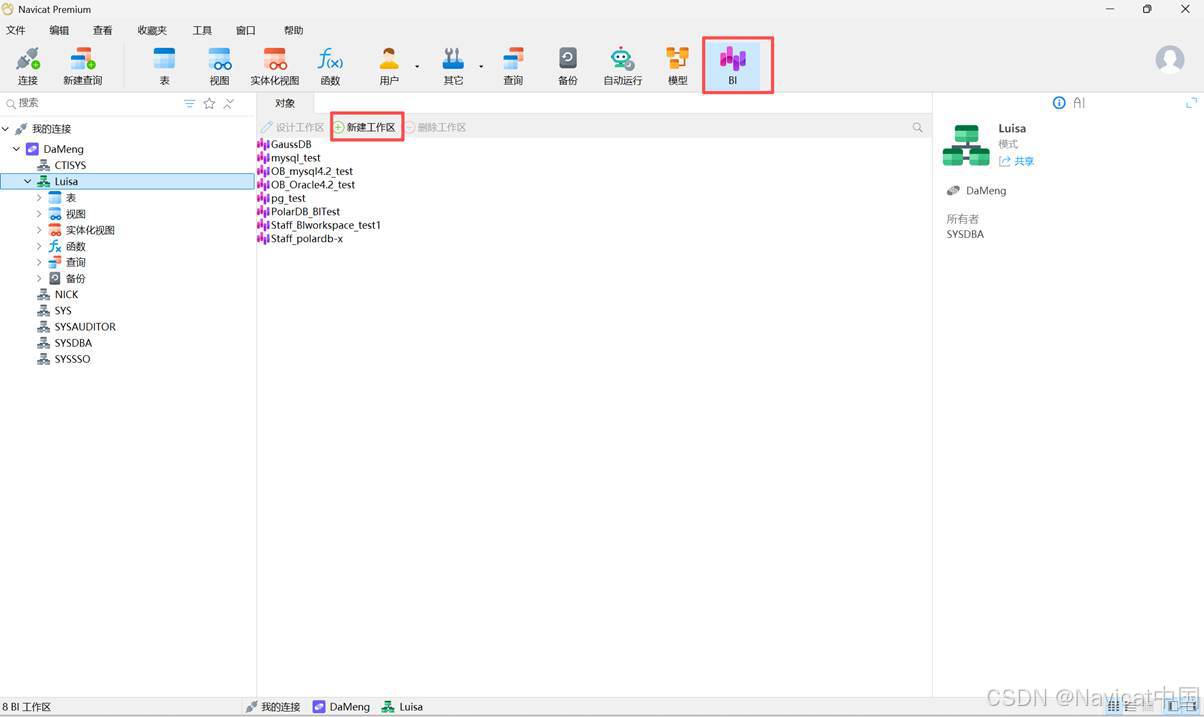This screenshot has height=717, width=1204.
Task: Open the 连接 connection tool
Action: [x=28, y=66]
